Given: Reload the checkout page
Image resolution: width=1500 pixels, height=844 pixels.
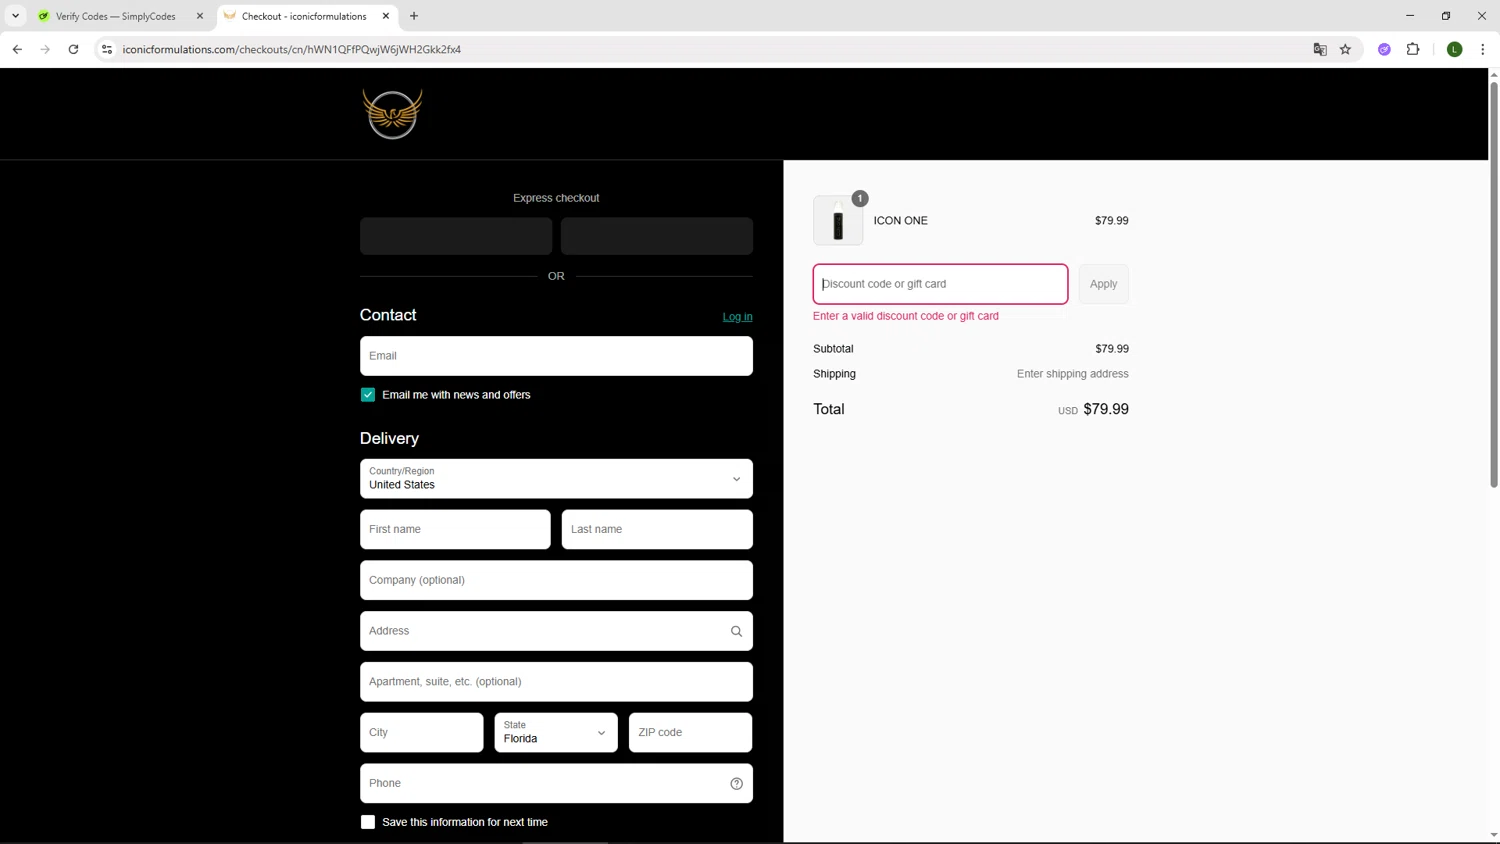Looking at the screenshot, I should 73,49.
